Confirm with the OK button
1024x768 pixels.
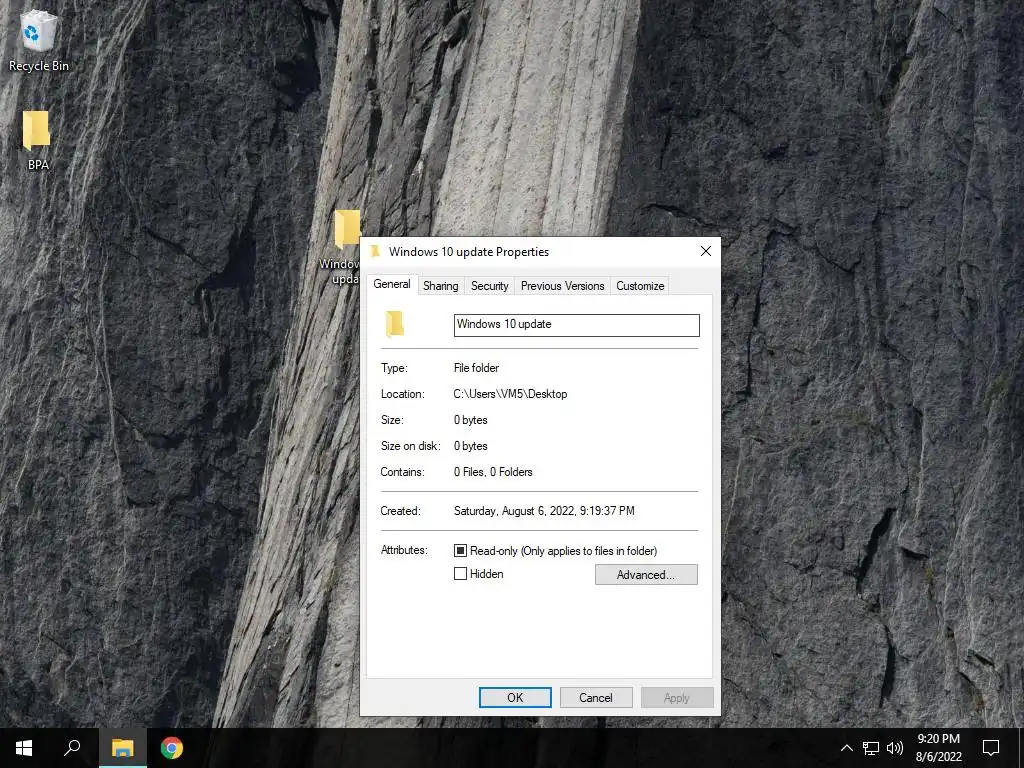(x=515, y=697)
